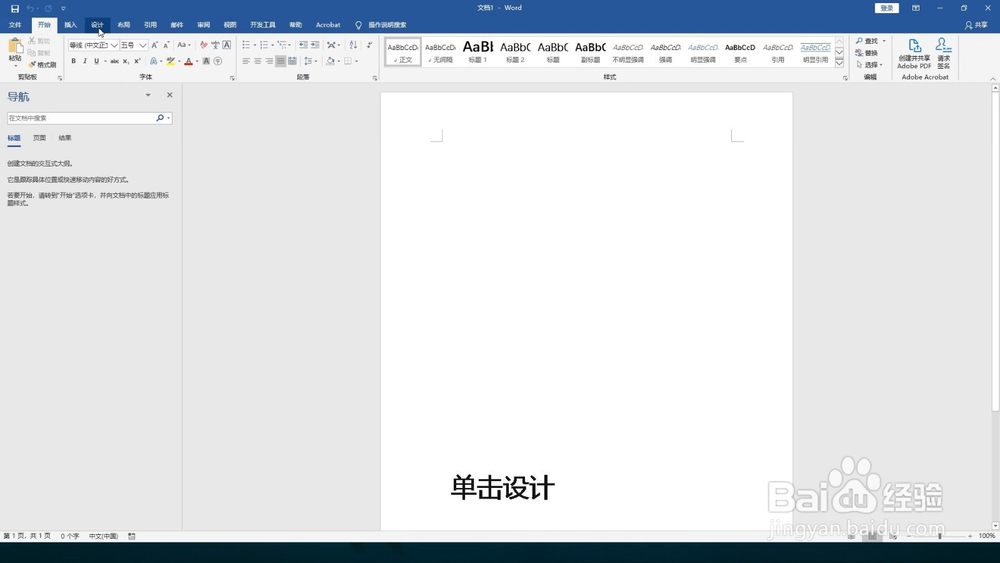Expand the styles gallery more arrow

tap(839, 63)
